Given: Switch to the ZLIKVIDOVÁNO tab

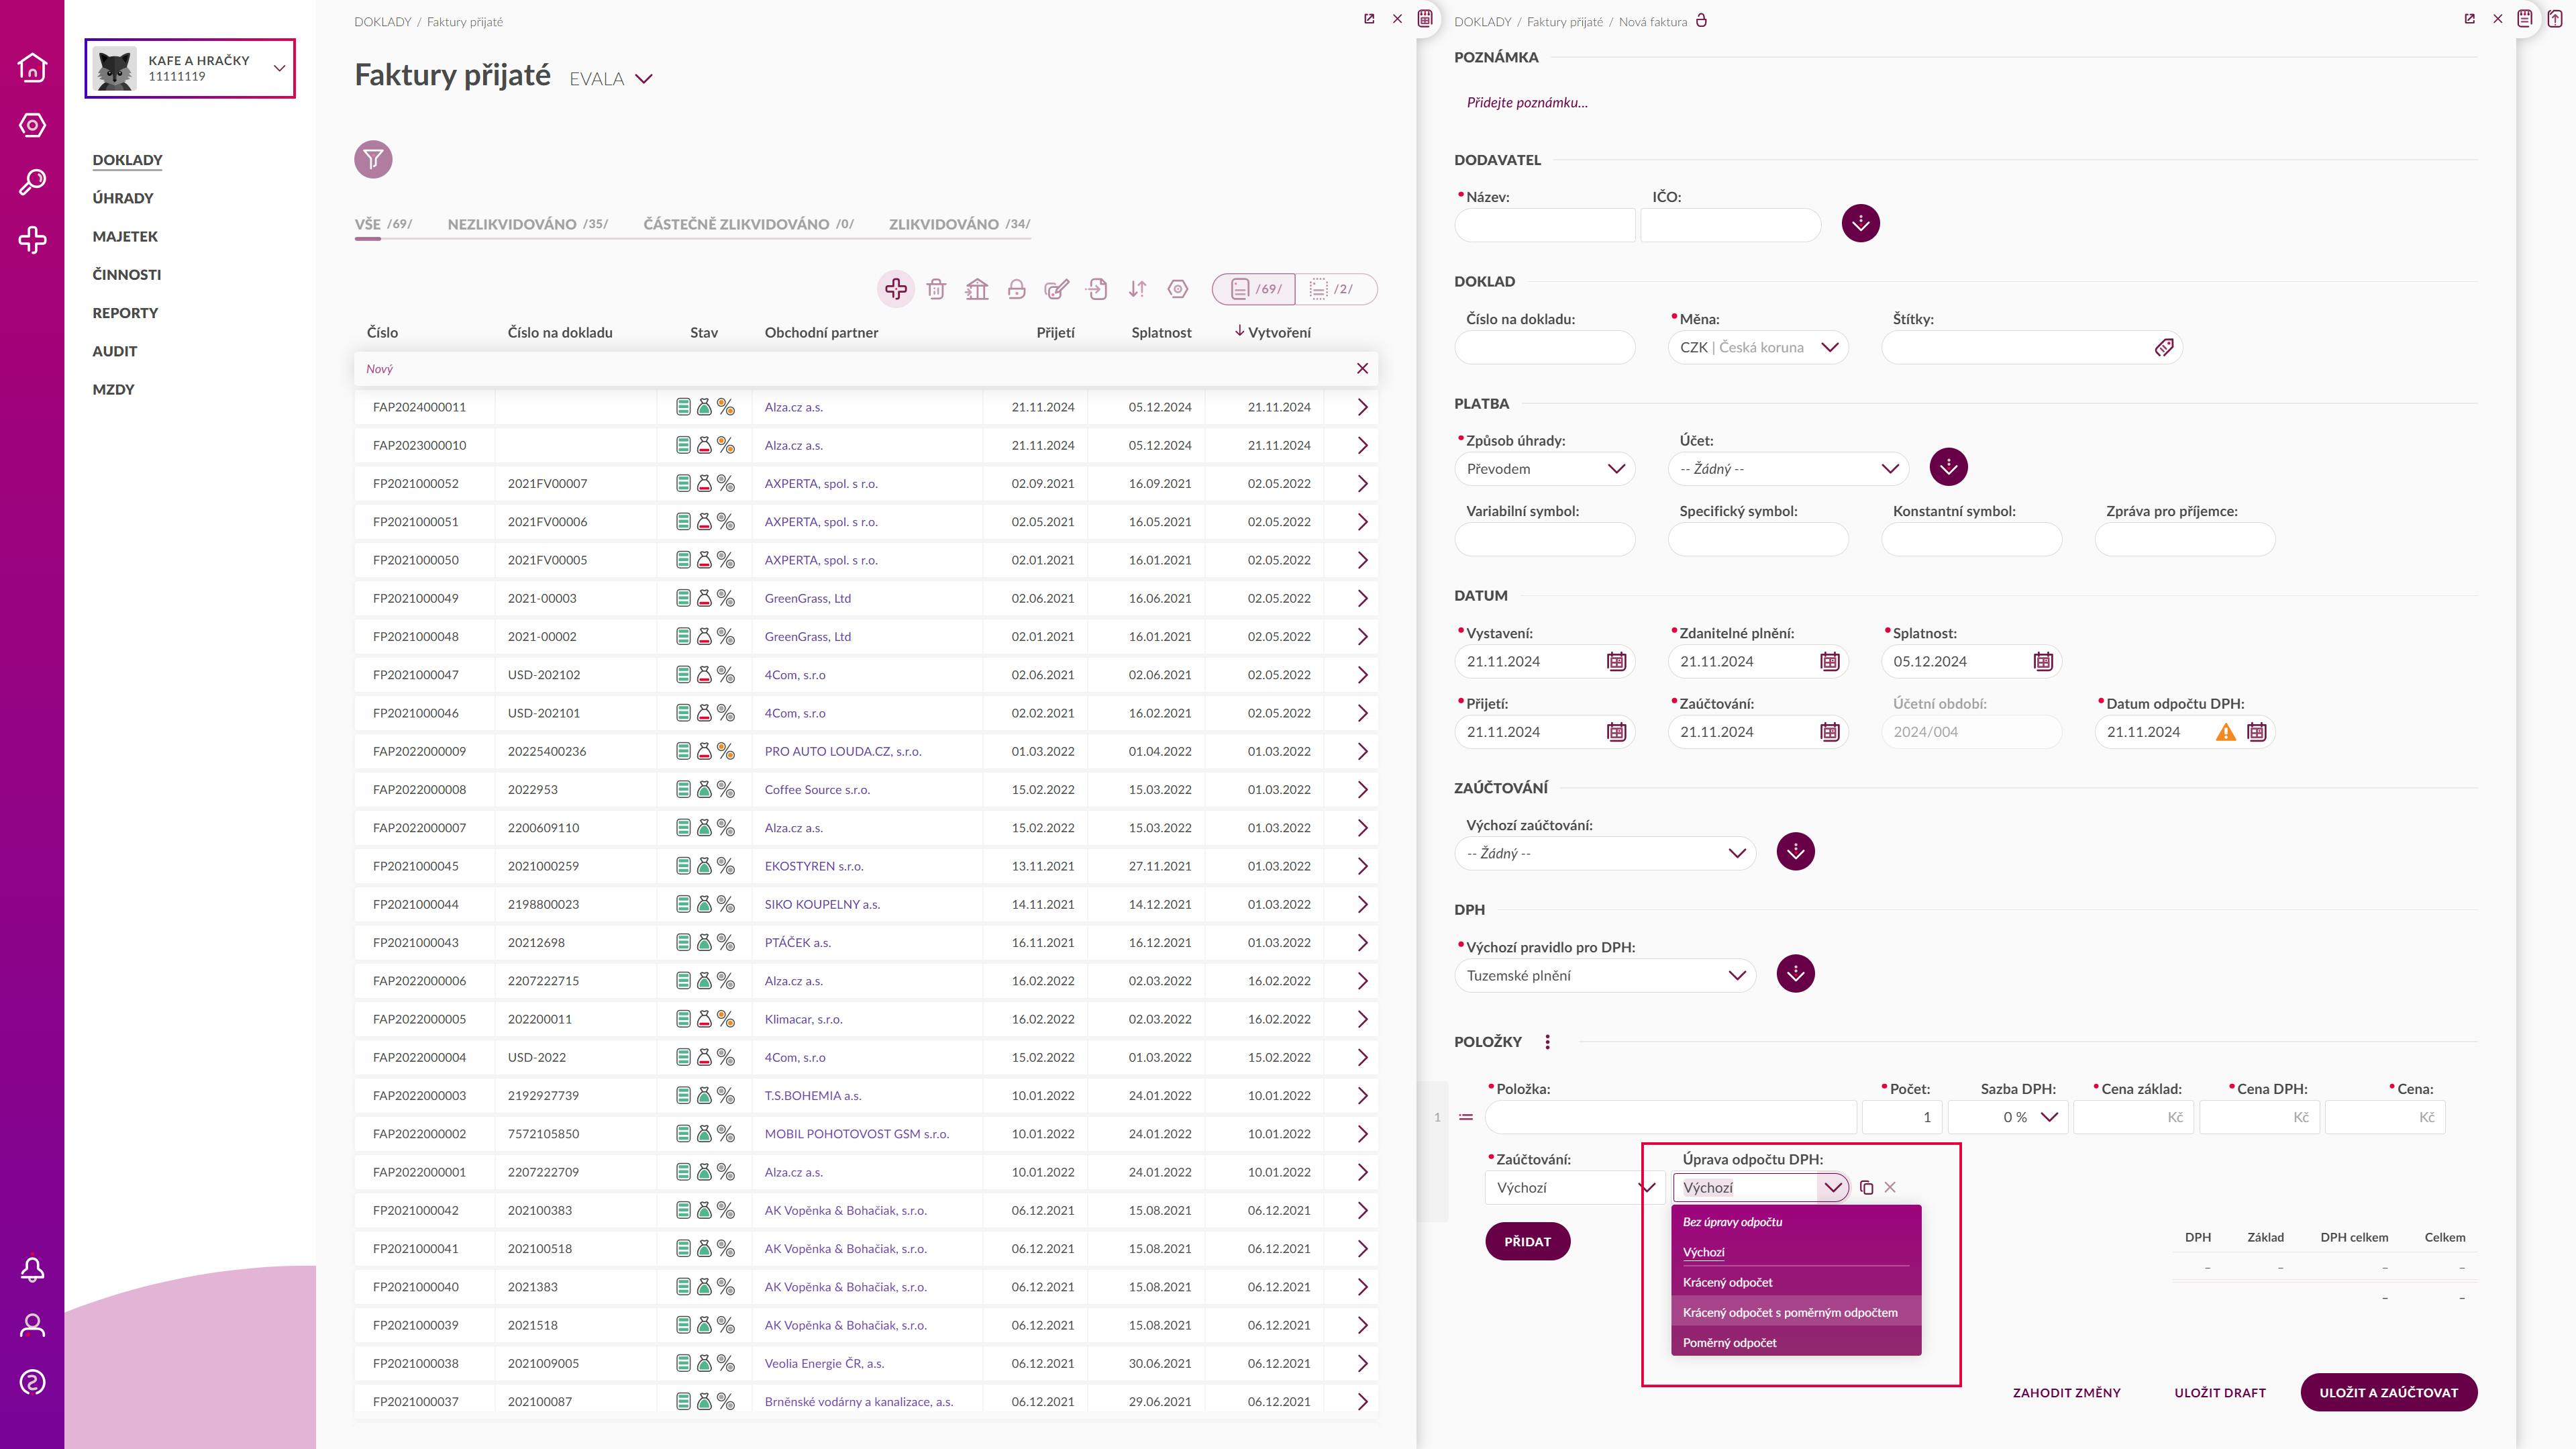Looking at the screenshot, I should (x=959, y=224).
